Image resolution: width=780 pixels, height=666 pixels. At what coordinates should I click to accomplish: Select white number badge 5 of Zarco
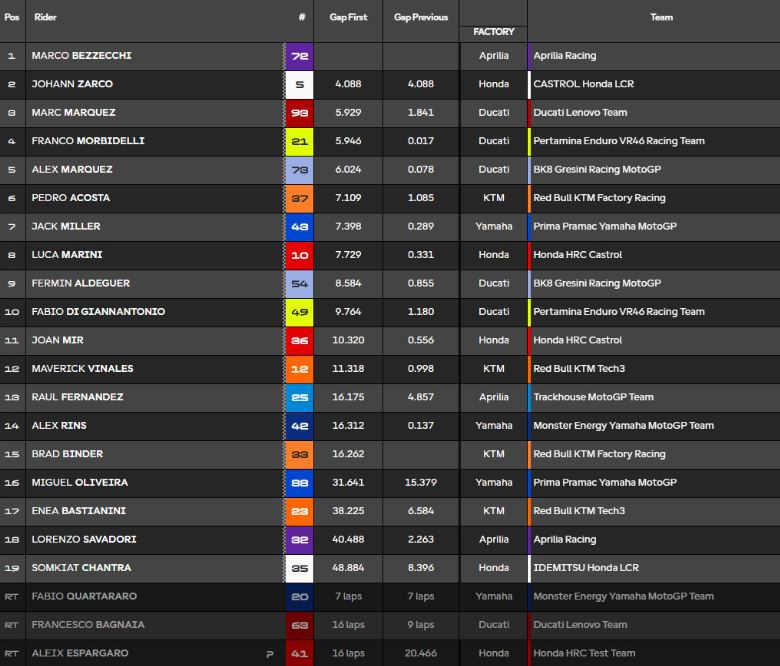click(299, 85)
